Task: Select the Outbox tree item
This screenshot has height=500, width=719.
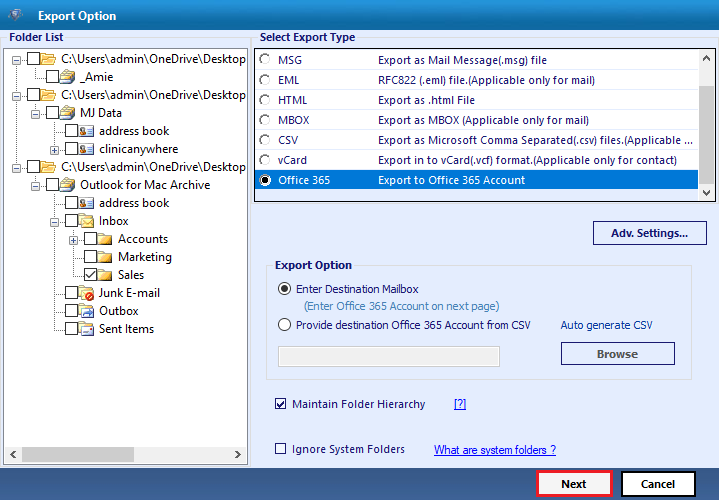Action: coord(118,311)
